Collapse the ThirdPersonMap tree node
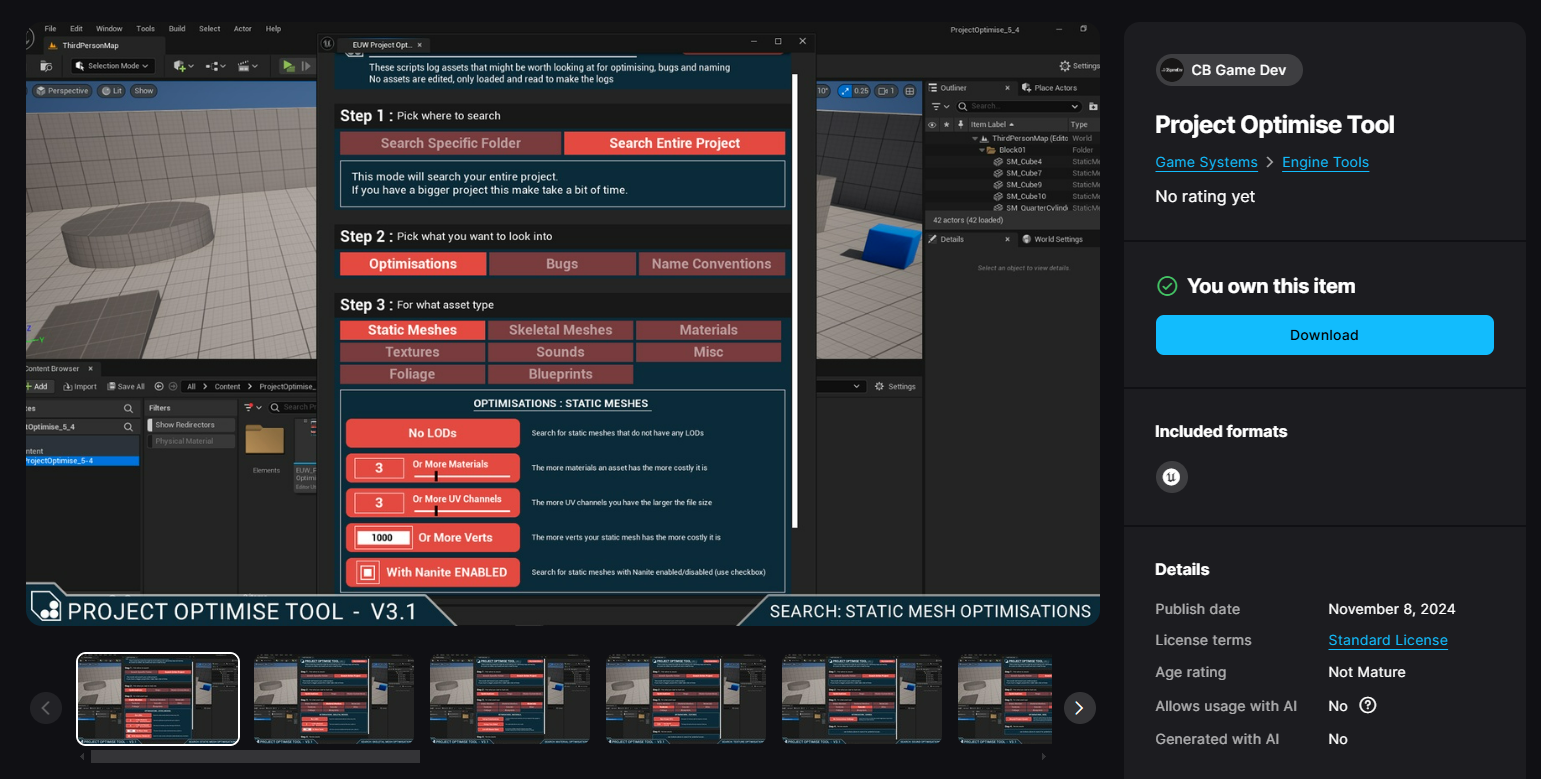 click(974, 138)
